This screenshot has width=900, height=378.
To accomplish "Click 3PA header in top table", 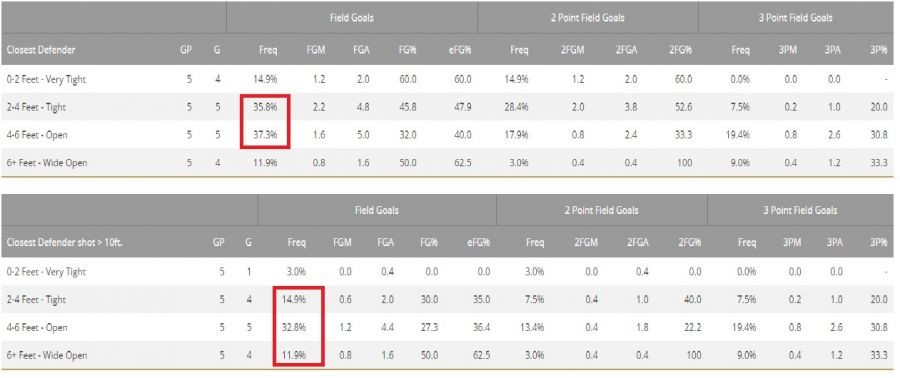I will (x=833, y=50).
